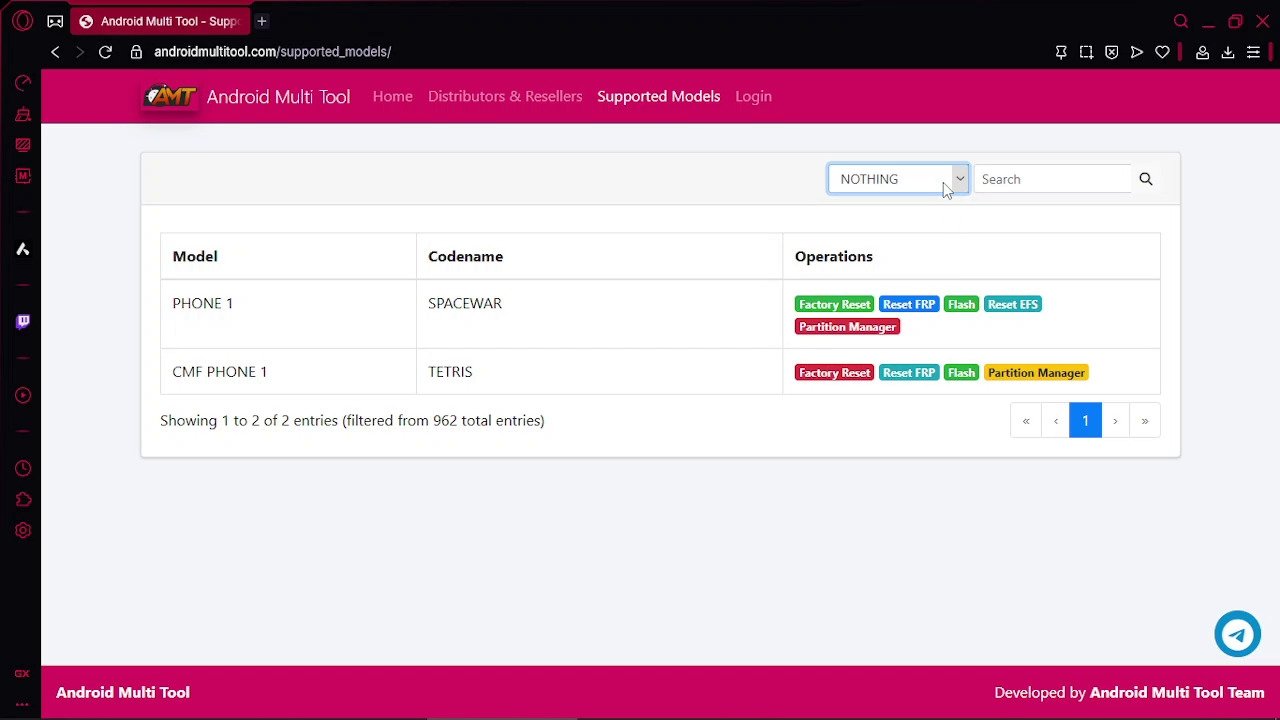Open History clock icon in sidebar
The image size is (1280, 720).
coord(22,468)
